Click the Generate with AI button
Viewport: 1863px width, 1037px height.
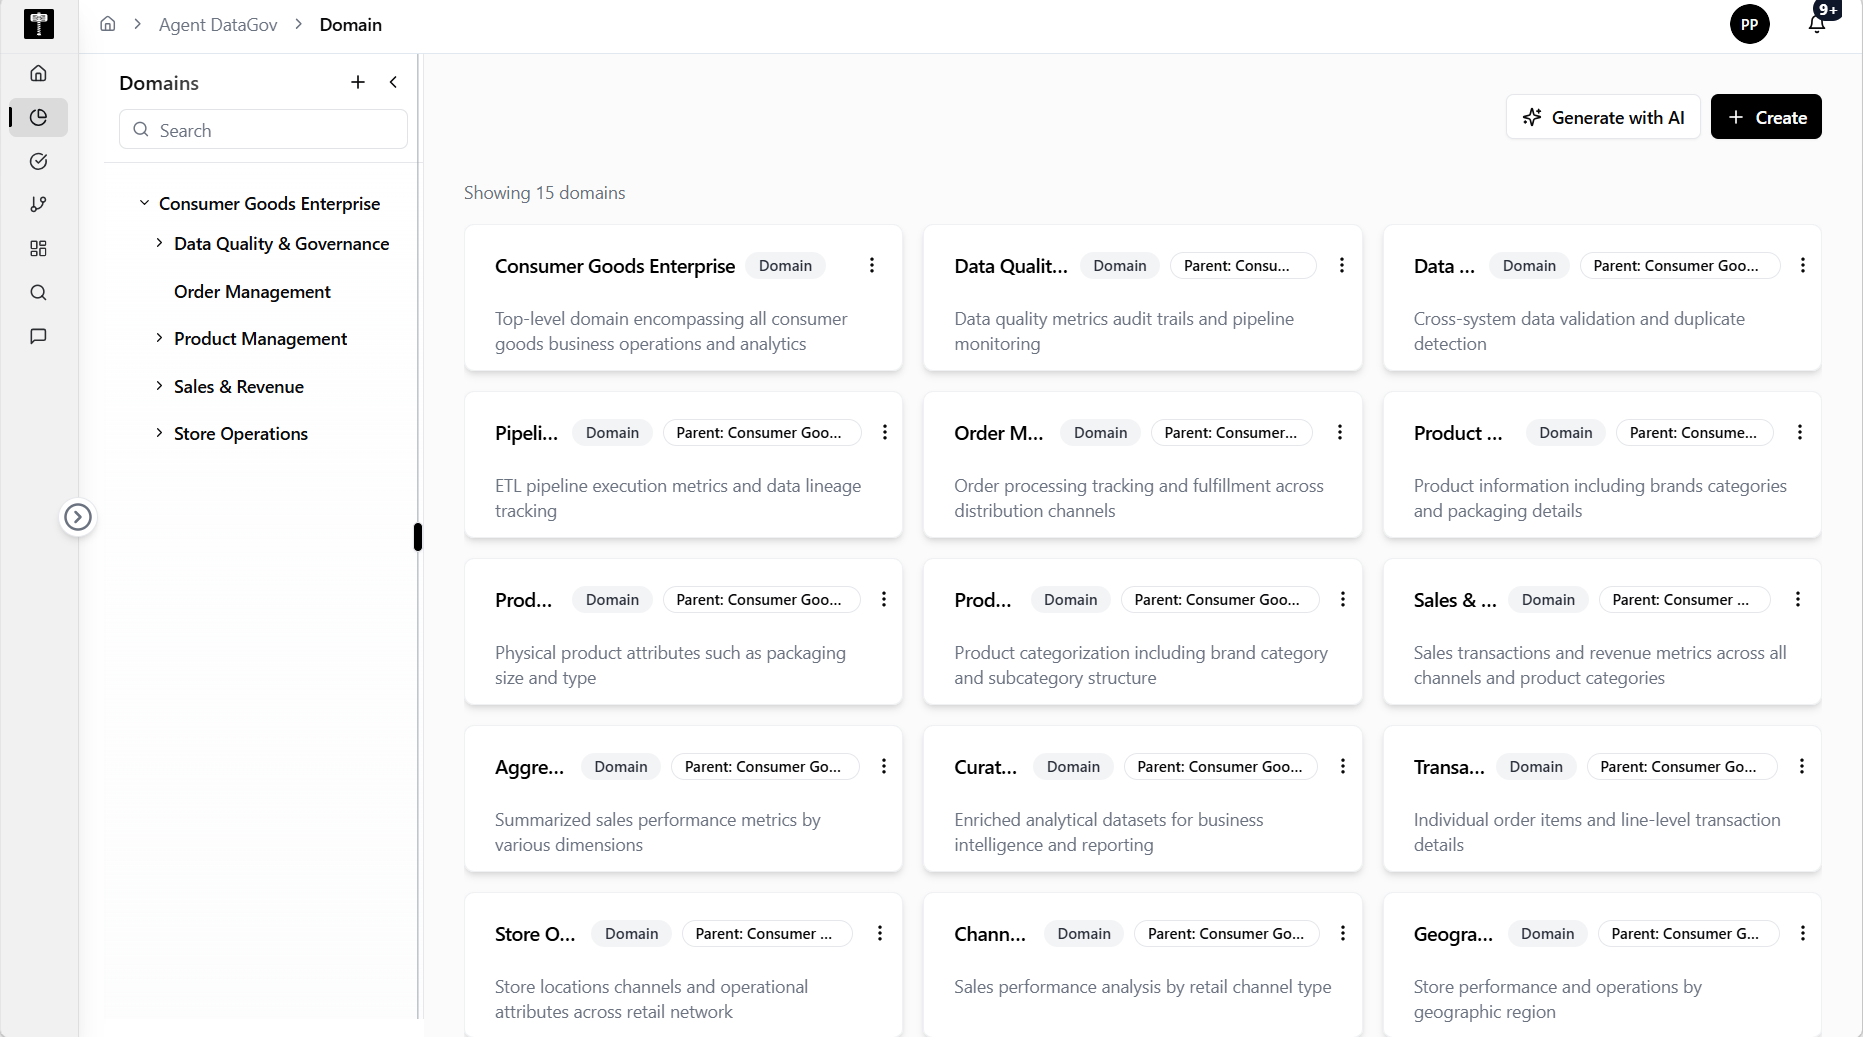[x=1603, y=117]
